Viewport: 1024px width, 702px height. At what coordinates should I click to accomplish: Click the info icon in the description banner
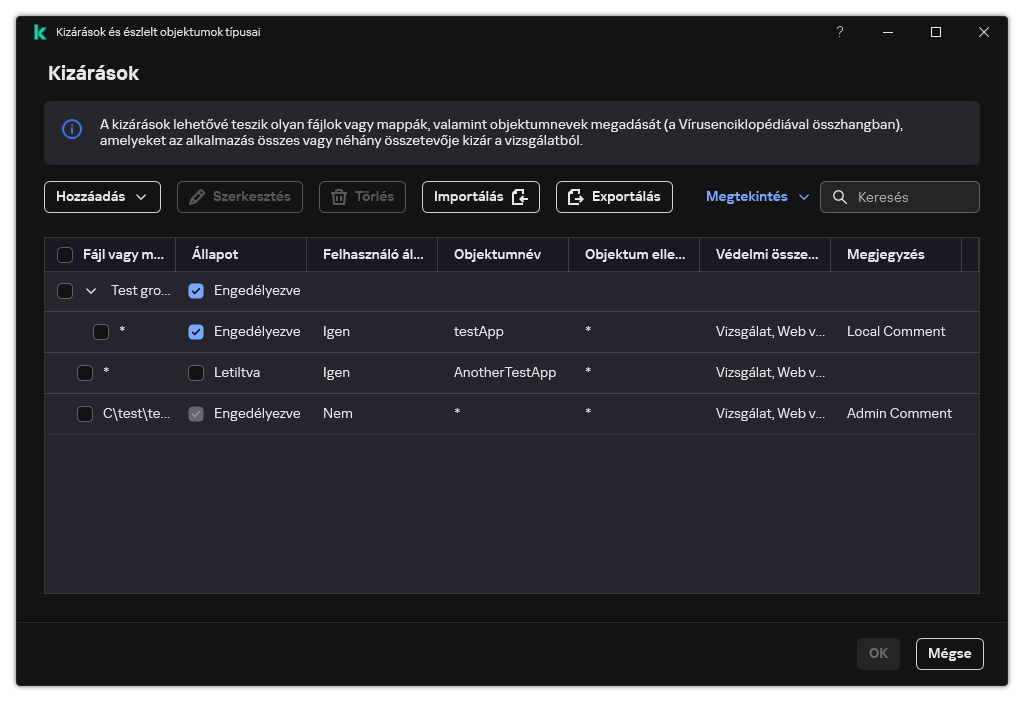click(x=72, y=130)
